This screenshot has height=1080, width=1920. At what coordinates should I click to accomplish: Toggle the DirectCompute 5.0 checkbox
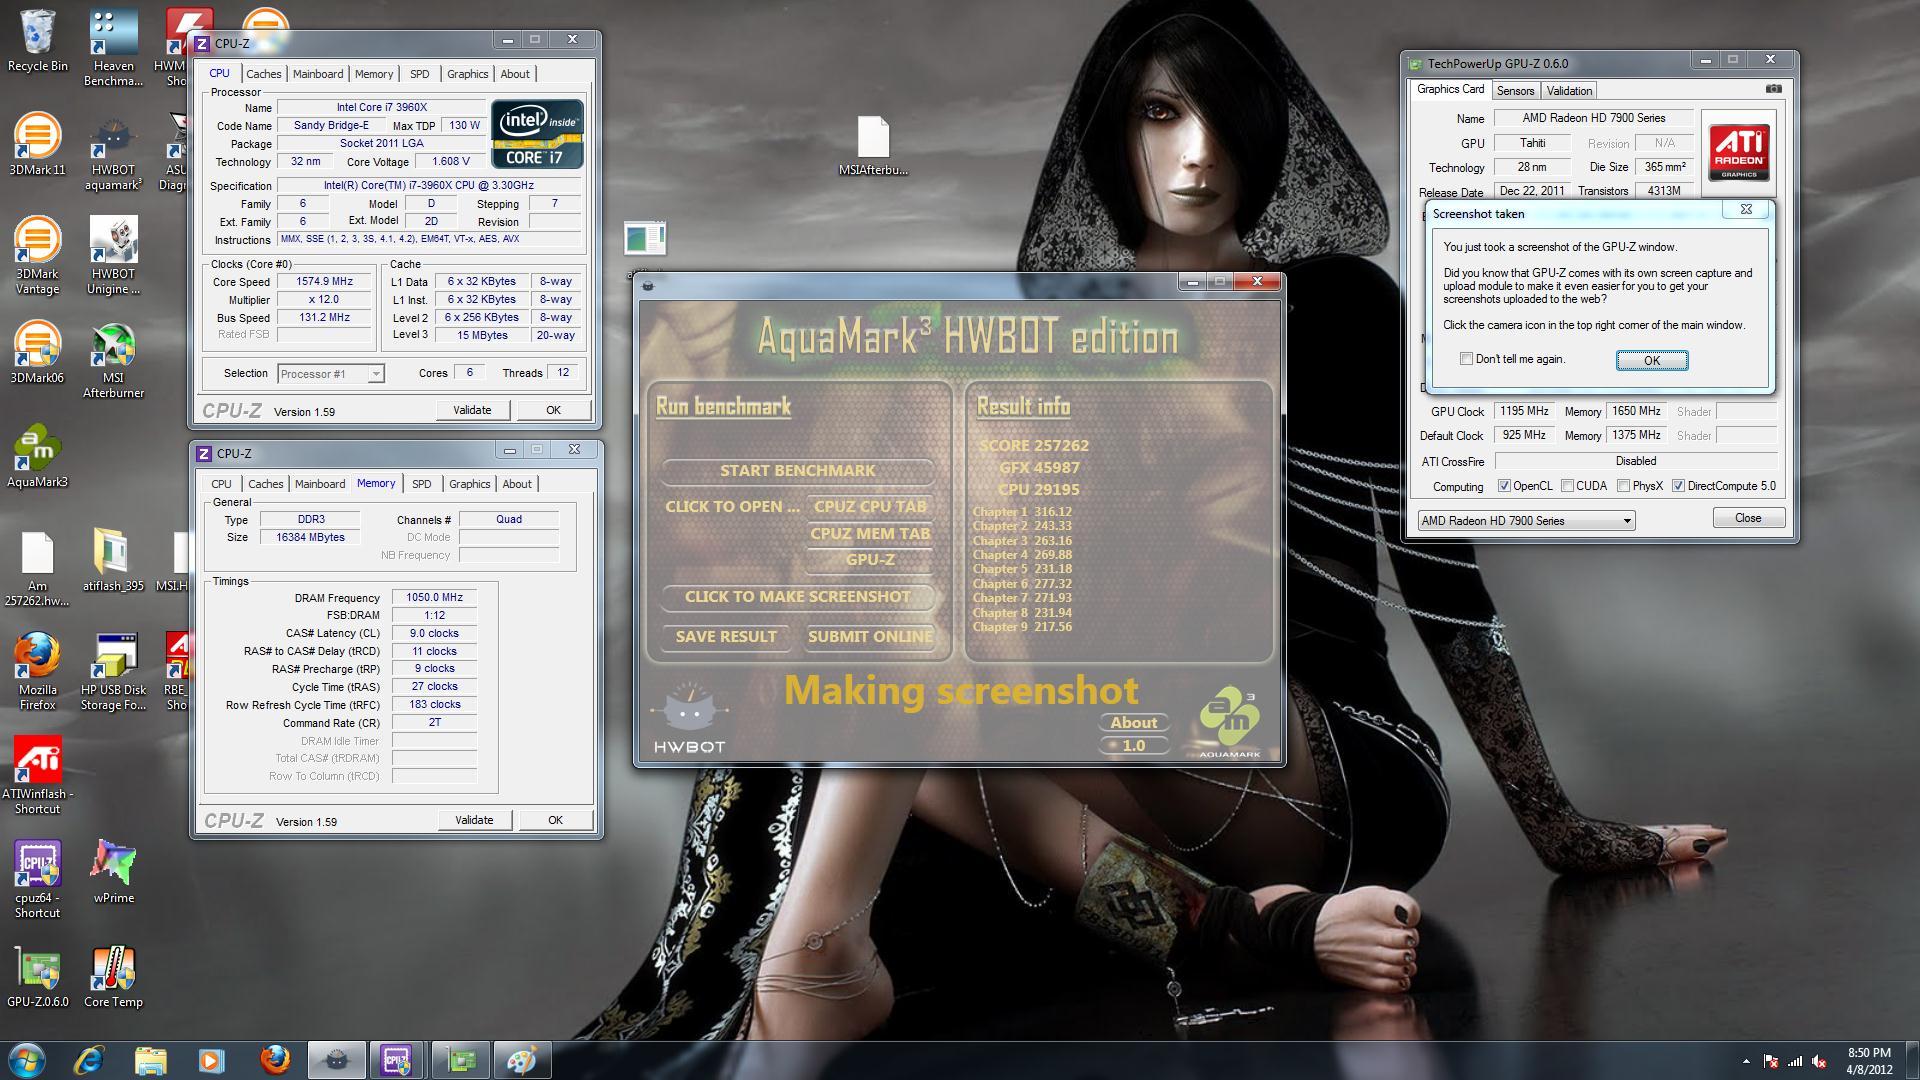point(1678,486)
